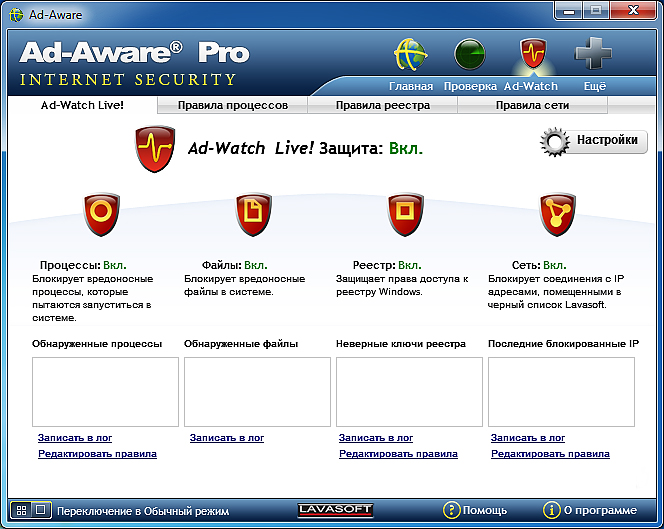Open the Ещё navigation label
Screen dimensions: 664x529
[x=595, y=86]
